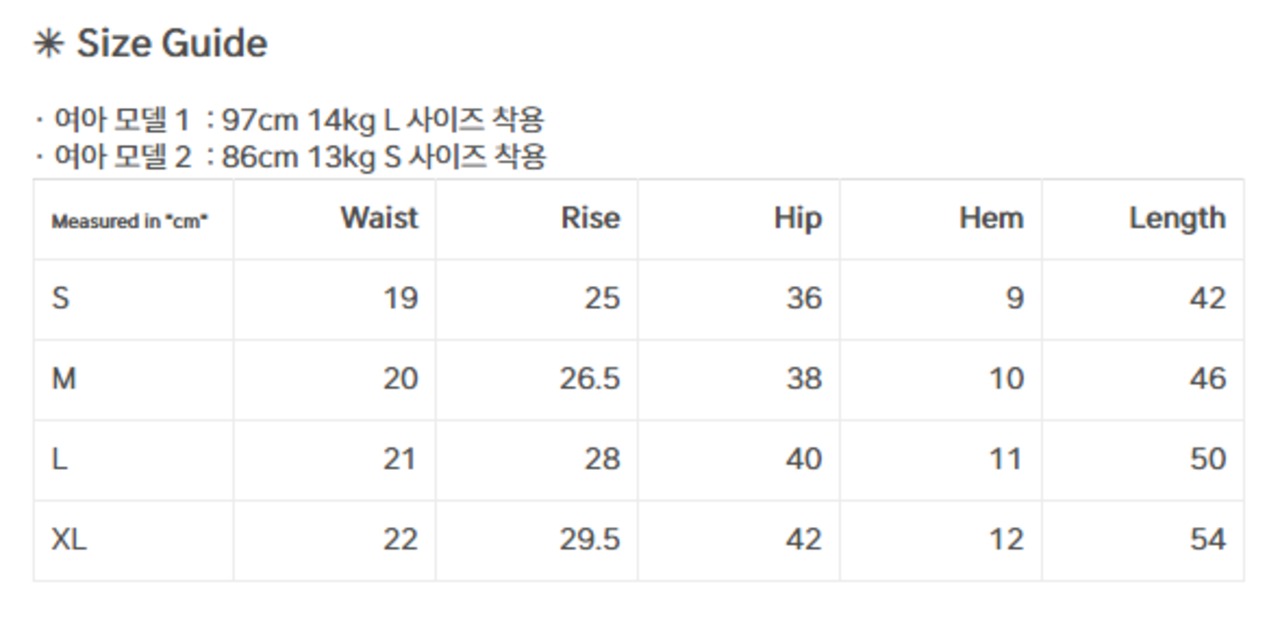Click the Hem value 11 for size L
This screenshot has width=1280, height=632.
[x=1005, y=460]
